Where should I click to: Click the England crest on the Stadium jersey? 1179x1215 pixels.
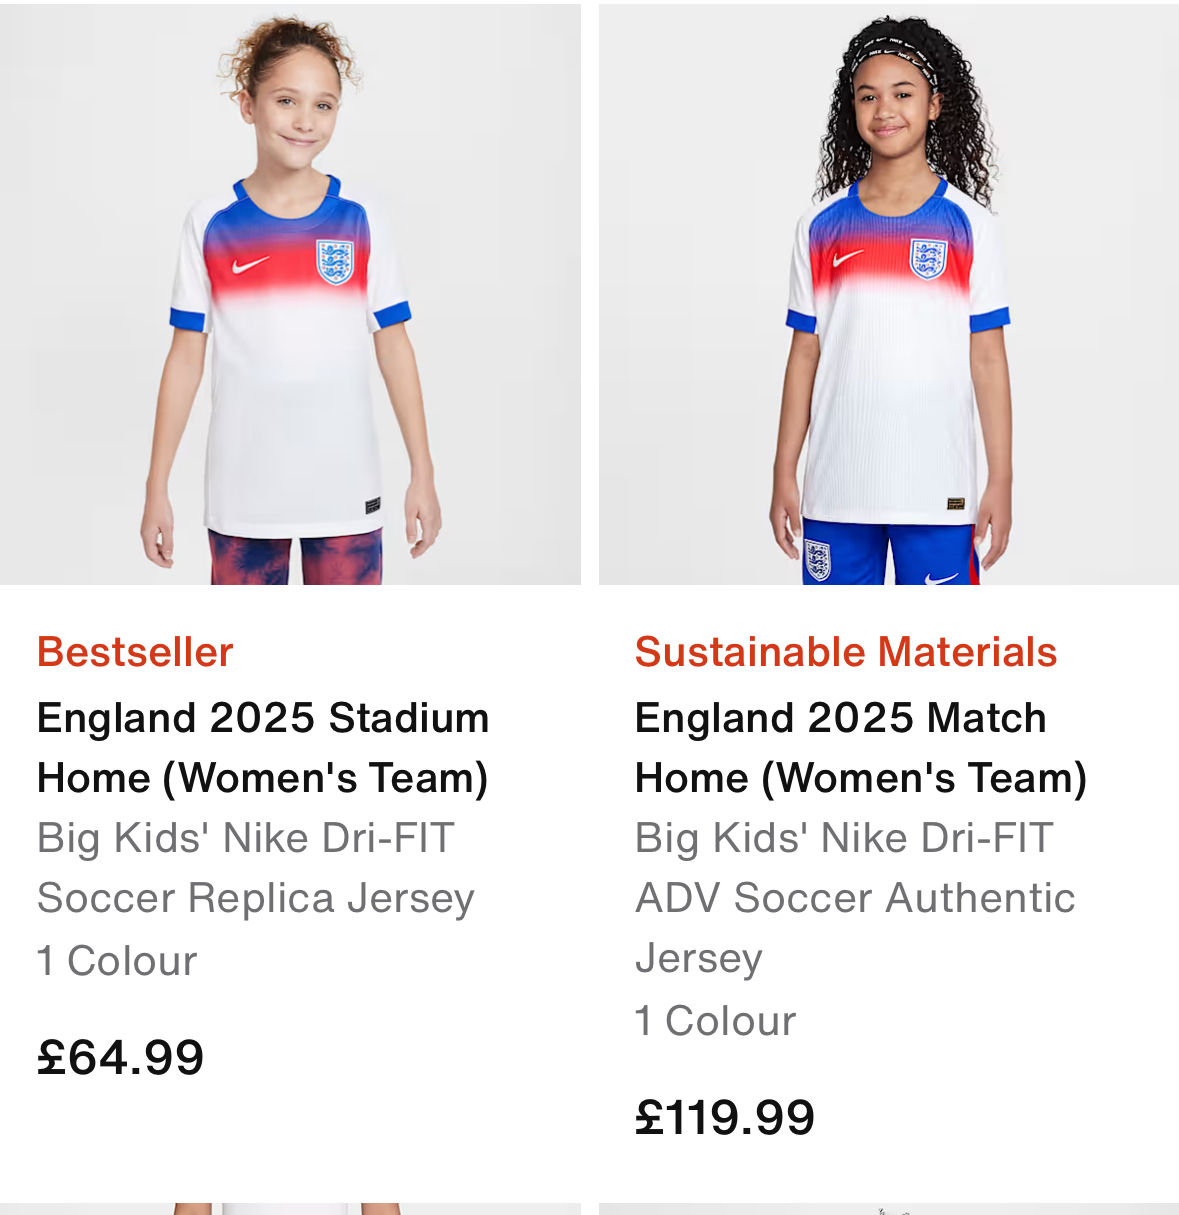click(335, 262)
